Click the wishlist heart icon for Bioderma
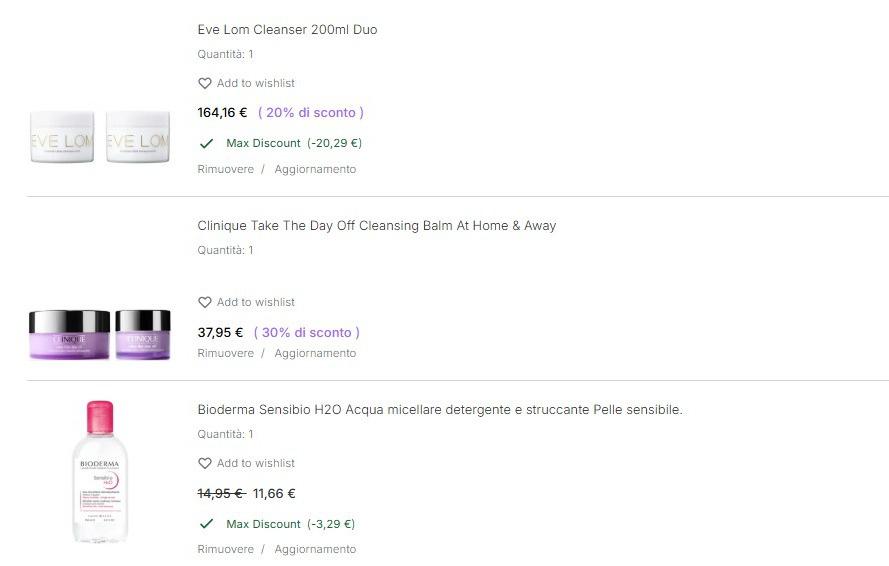This screenshot has width=889, height=566. 205,463
